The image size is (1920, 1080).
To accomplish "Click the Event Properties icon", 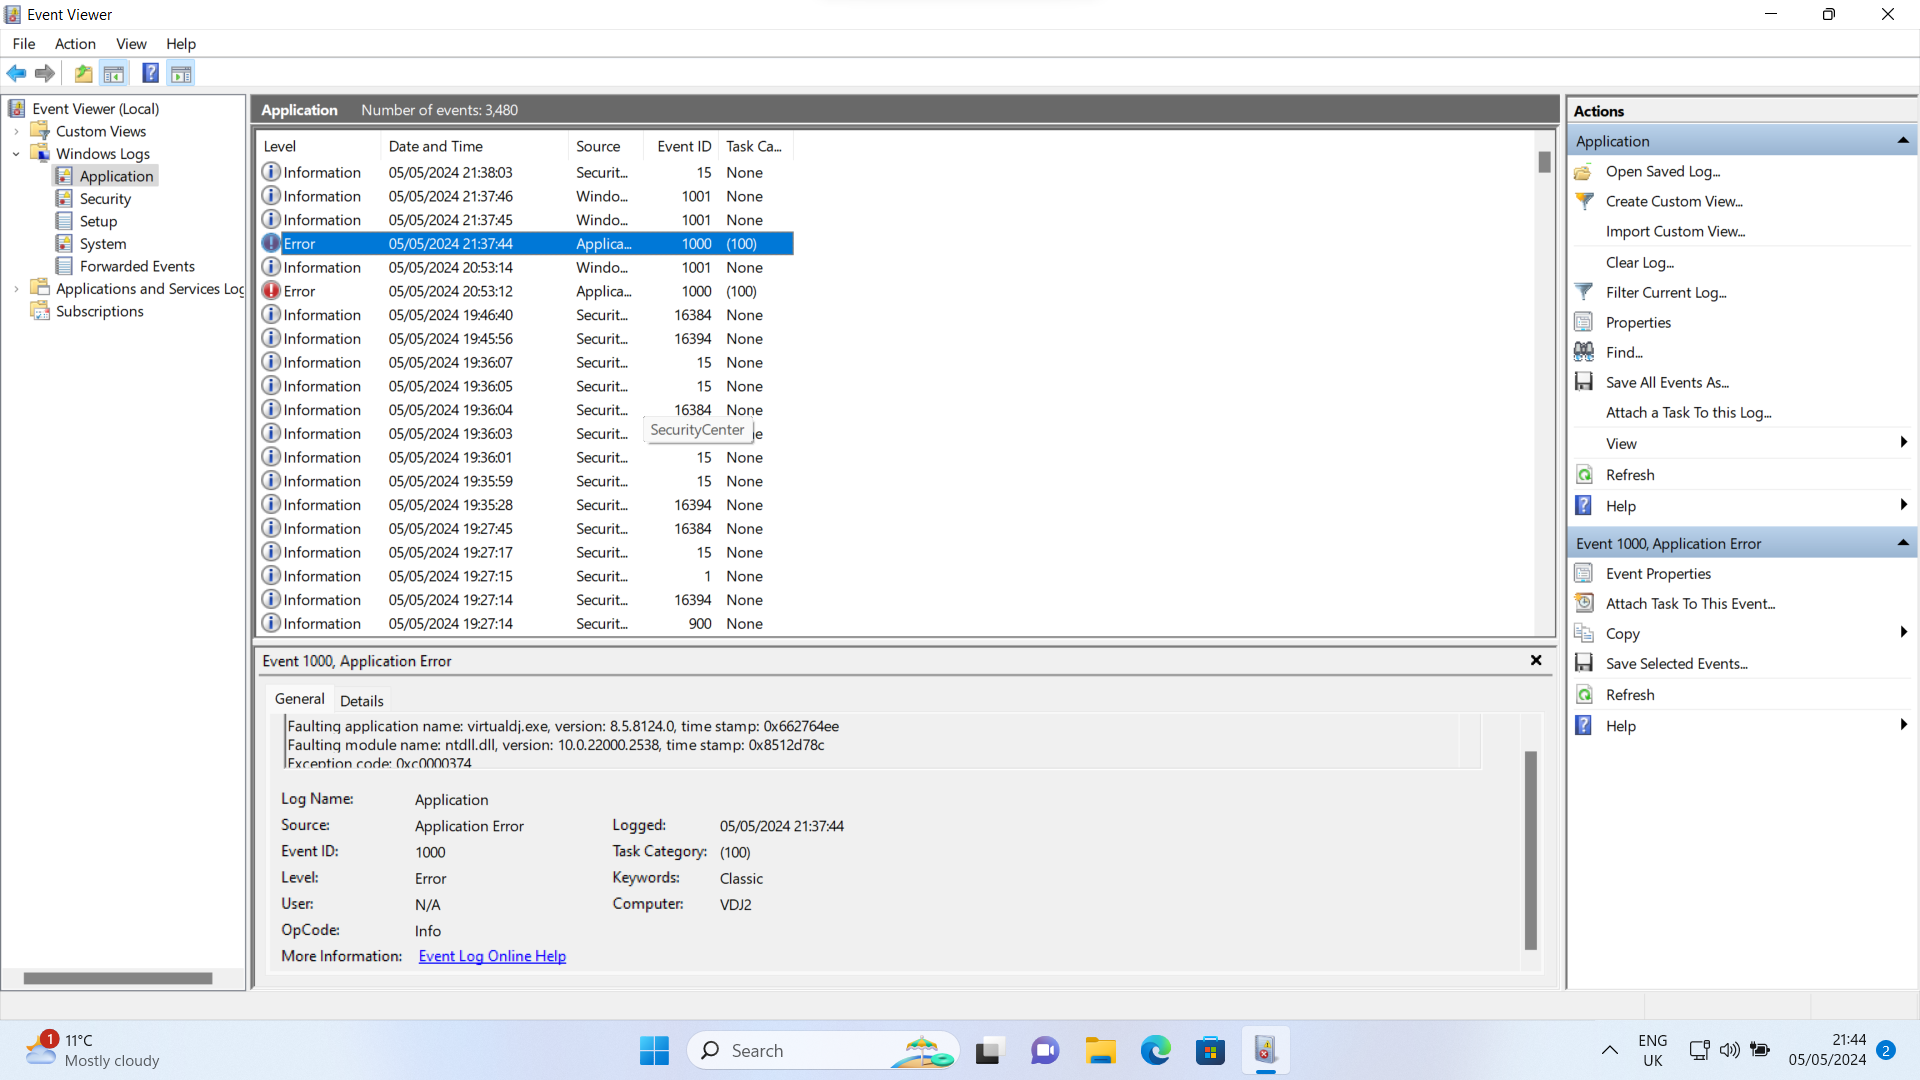I will point(1584,573).
